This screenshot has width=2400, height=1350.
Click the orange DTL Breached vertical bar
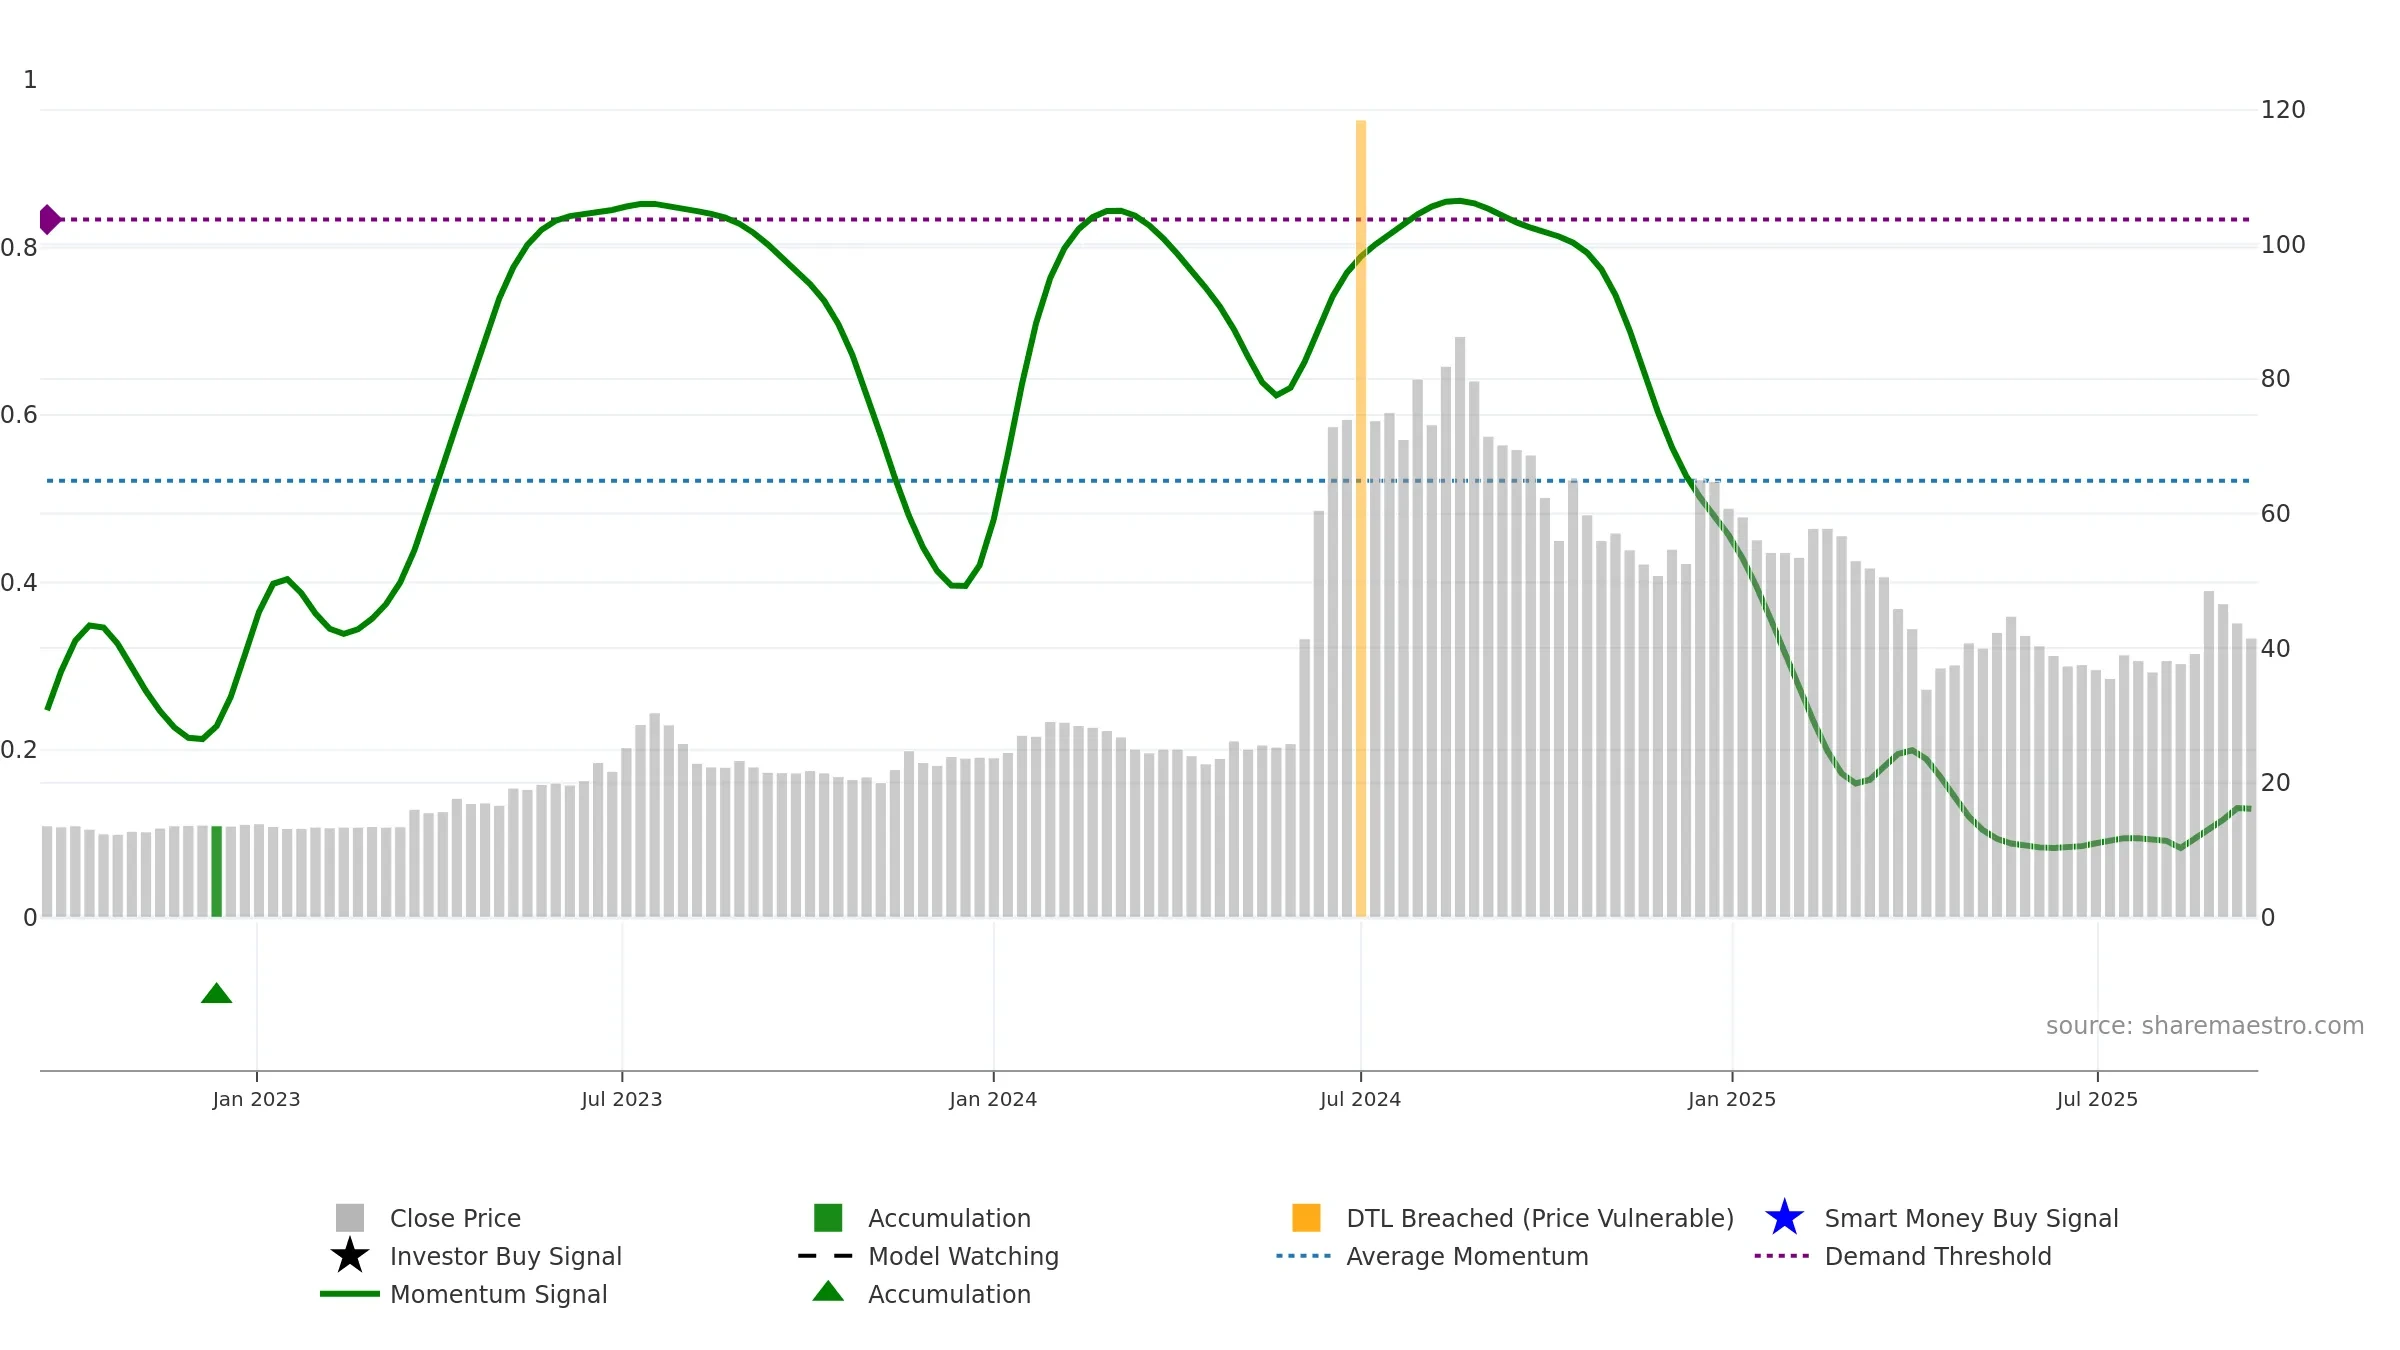[x=1361, y=518]
